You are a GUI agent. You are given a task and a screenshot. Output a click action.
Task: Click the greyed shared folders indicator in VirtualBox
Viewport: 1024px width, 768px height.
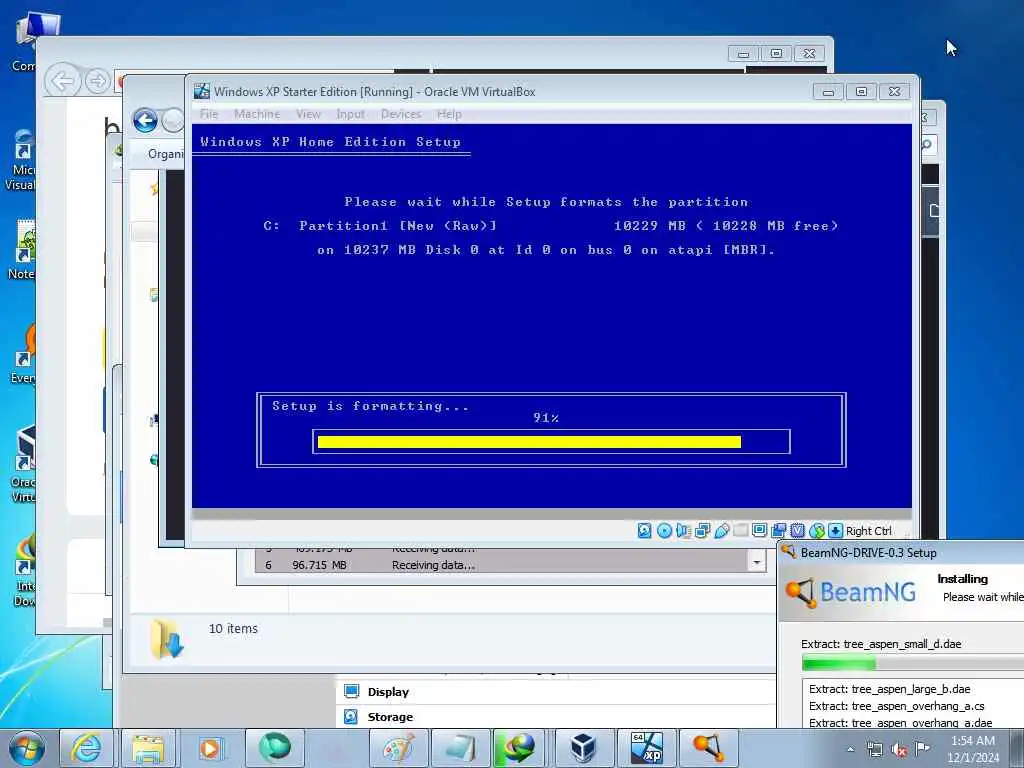(x=741, y=531)
